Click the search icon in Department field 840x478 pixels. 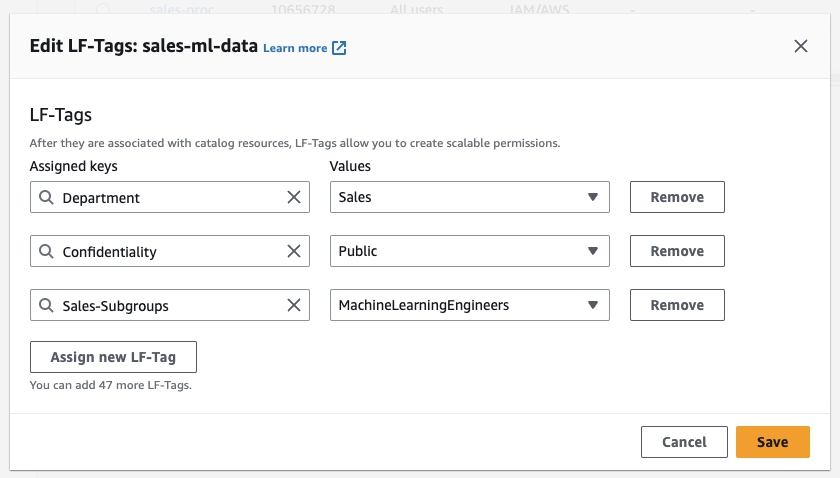[46, 198]
